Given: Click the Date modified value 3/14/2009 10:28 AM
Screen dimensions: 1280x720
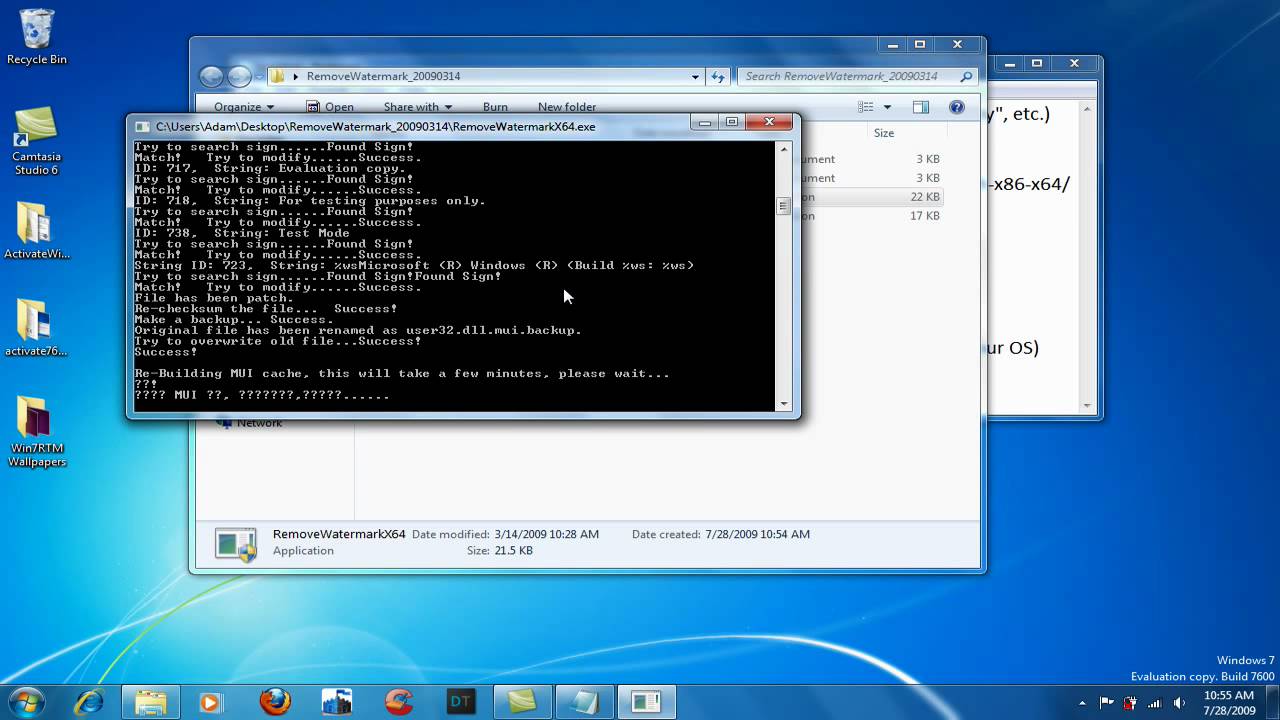Looking at the screenshot, I should pos(546,534).
